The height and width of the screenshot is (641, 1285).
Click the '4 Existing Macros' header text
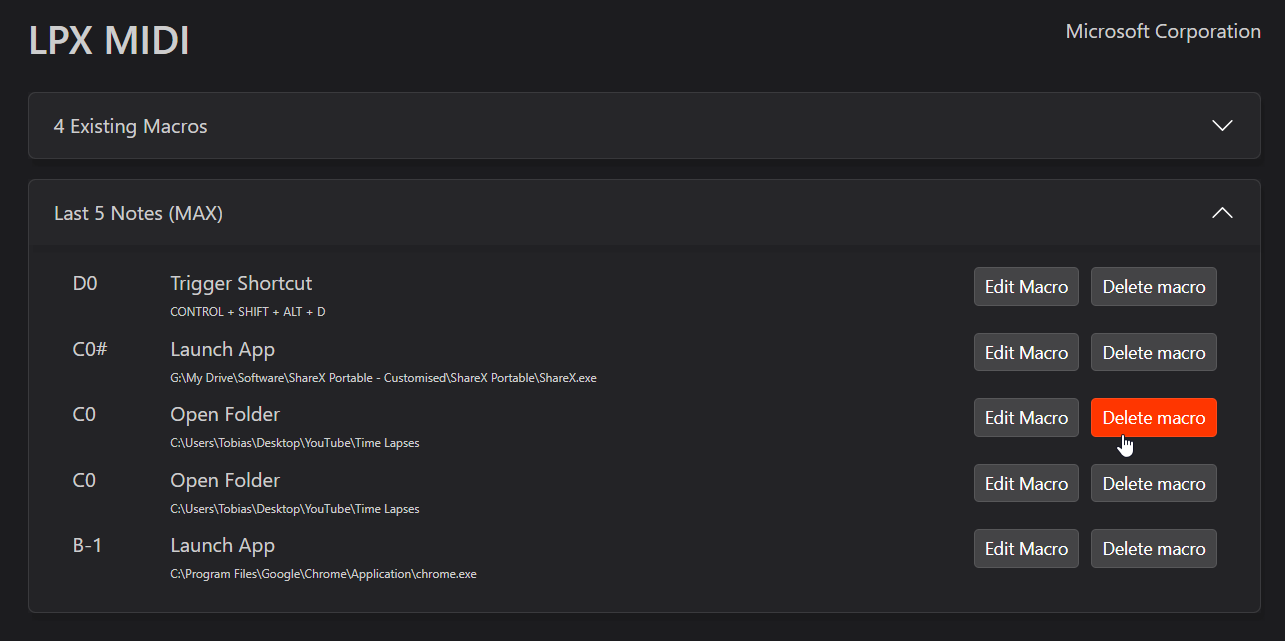tap(131, 127)
